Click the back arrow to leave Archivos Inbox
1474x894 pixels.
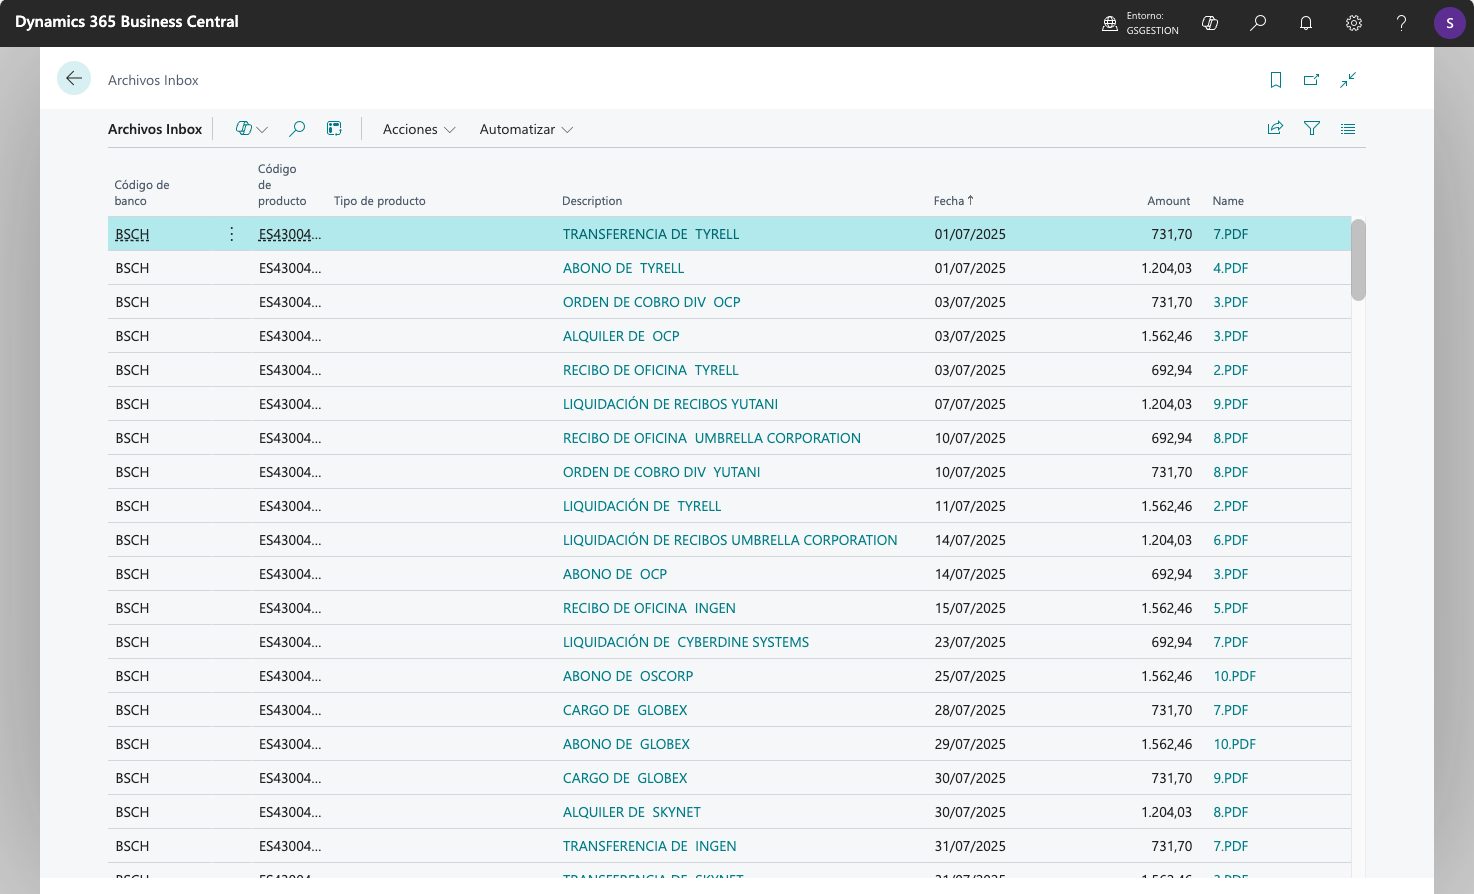point(73,78)
